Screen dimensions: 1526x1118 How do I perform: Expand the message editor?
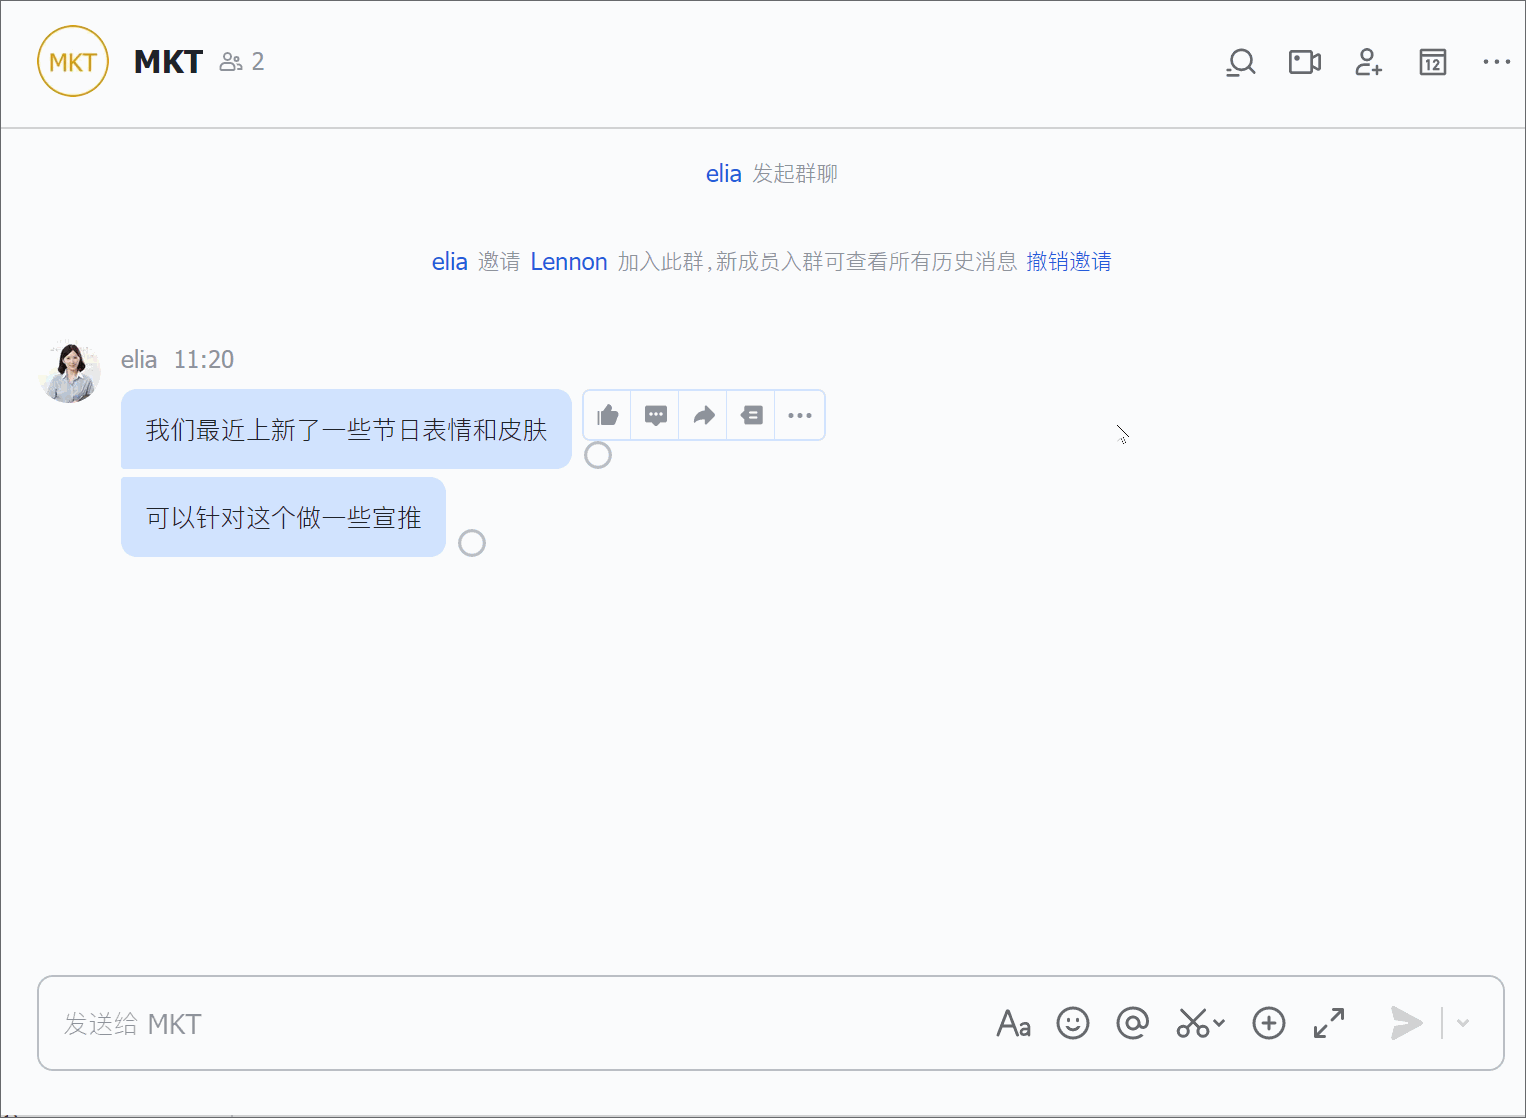coord(1329,1023)
